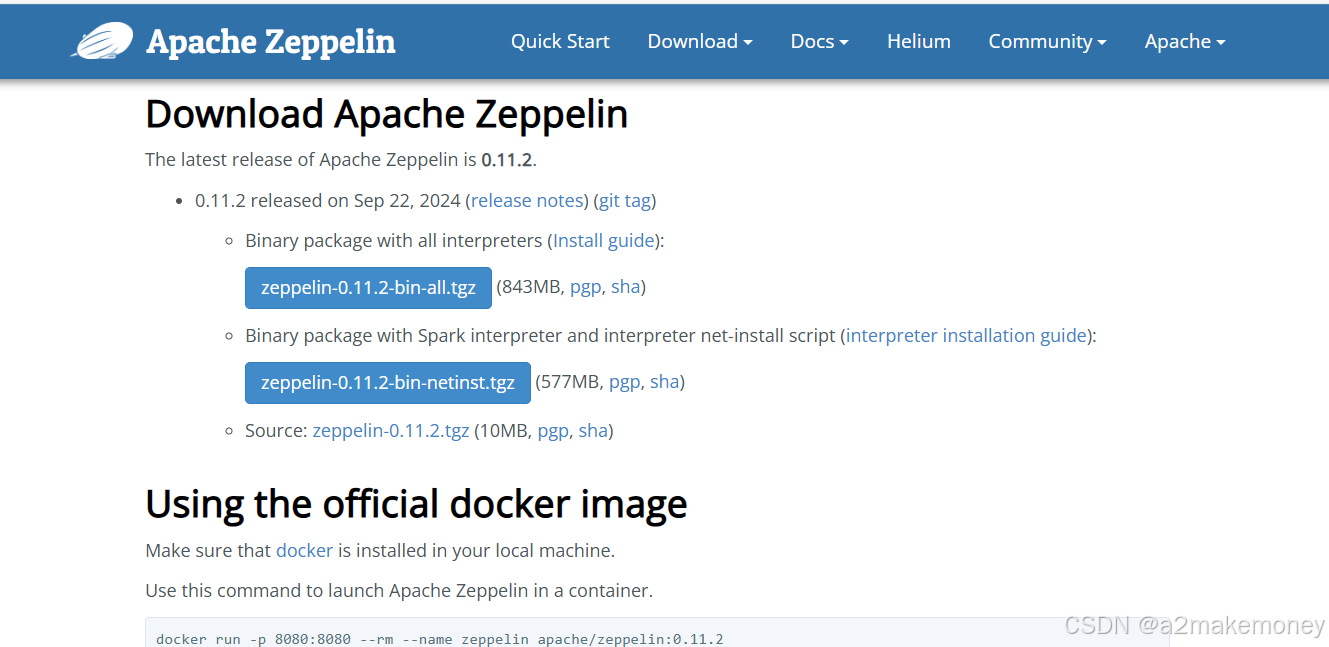The width and height of the screenshot is (1329, 647).
Task: Click the Apache Zeppelin logo icon
Action: 100,41
